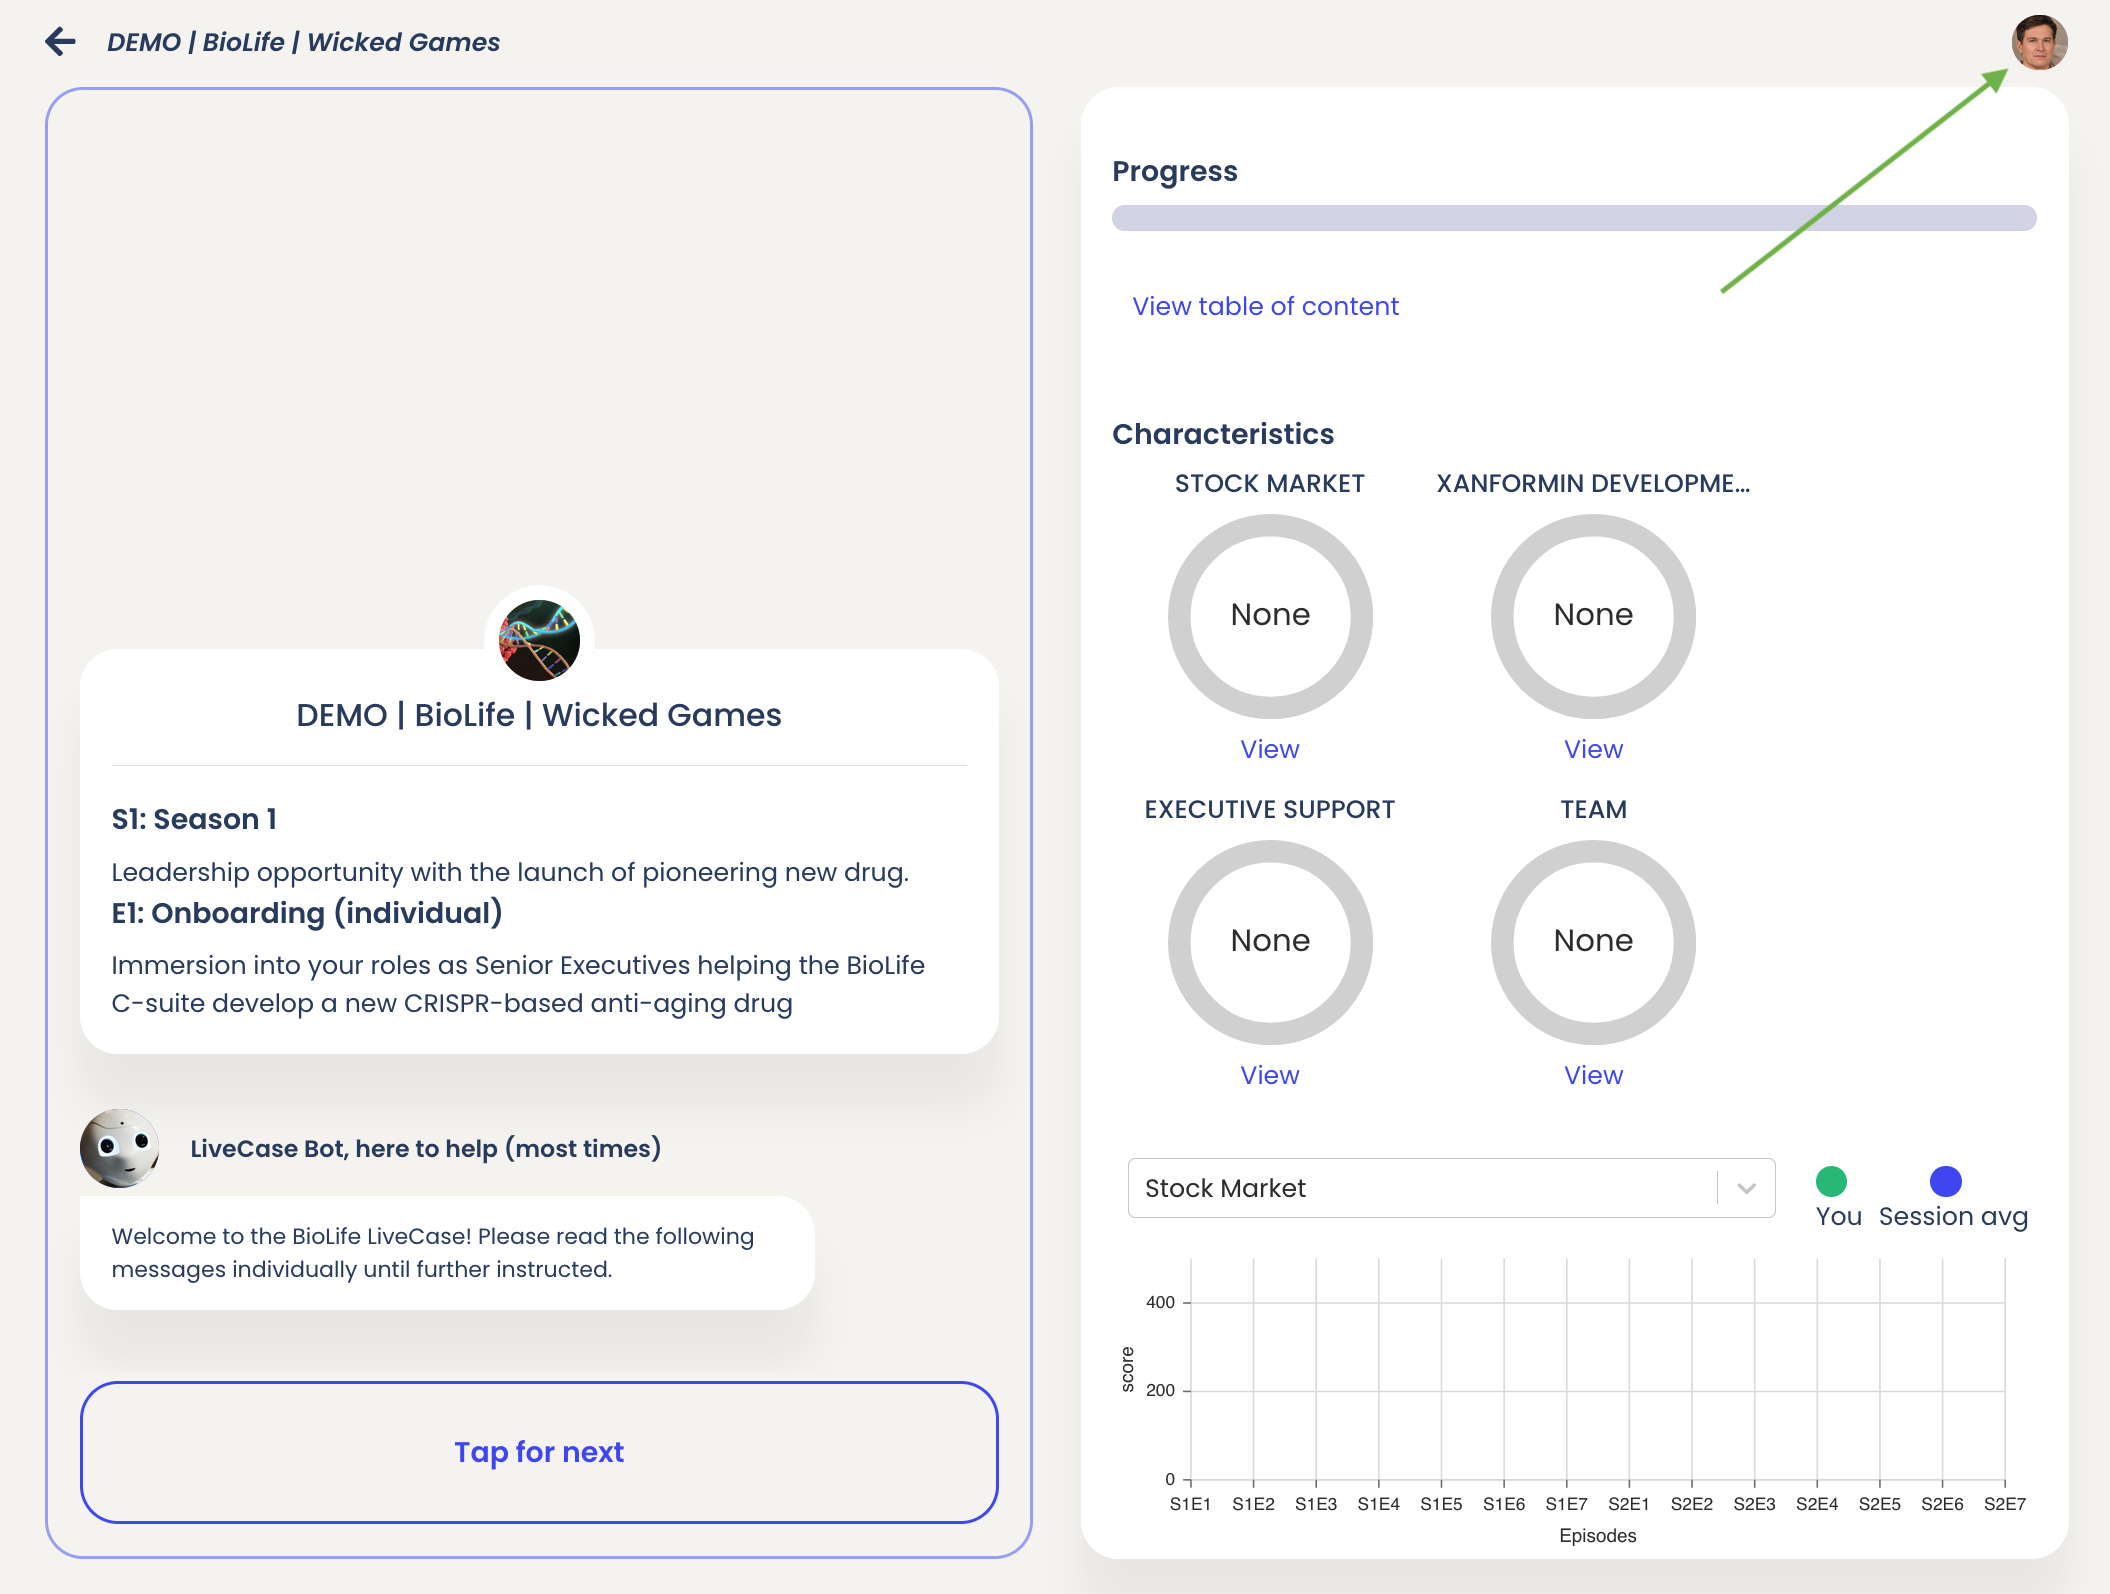
Task: Click the LiveCase Bot robot avatar
Action: [x=119, y=1148]
